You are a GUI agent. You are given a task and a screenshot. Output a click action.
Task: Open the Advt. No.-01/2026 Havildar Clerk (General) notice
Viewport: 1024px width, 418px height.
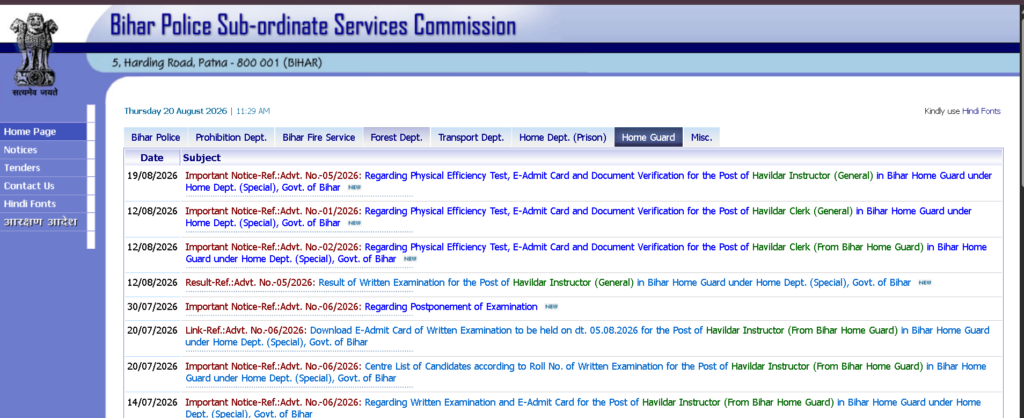578,217
